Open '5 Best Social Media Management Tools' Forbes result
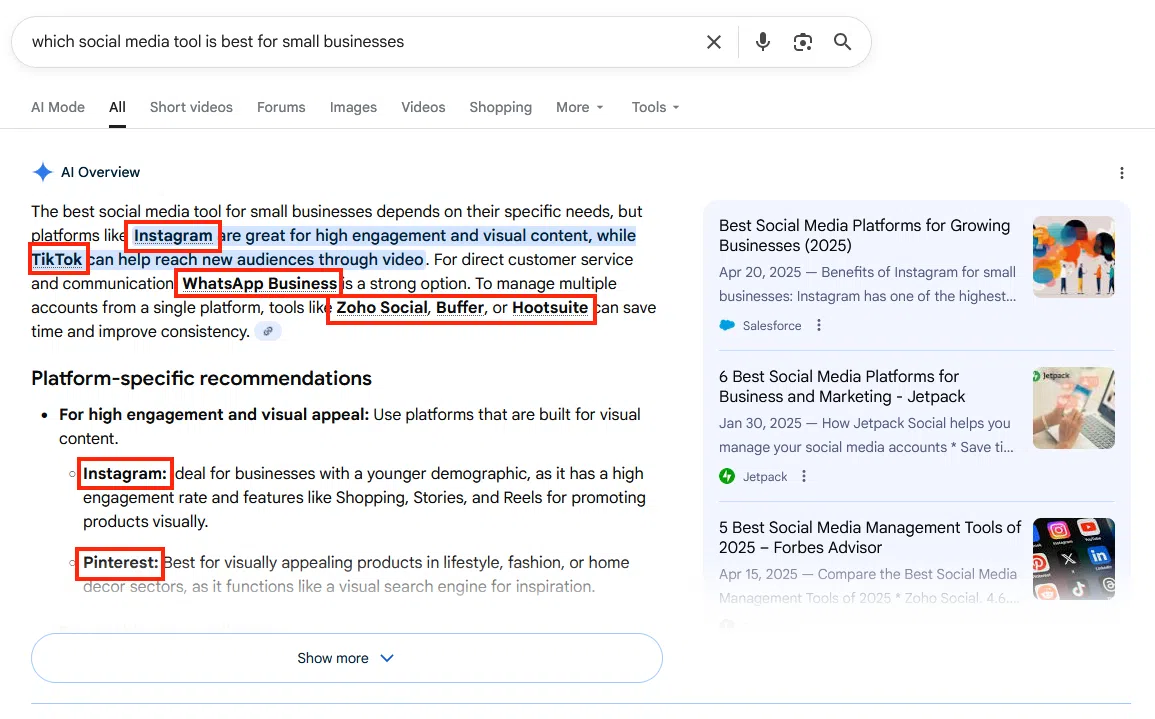 click(x=870, y=537)
